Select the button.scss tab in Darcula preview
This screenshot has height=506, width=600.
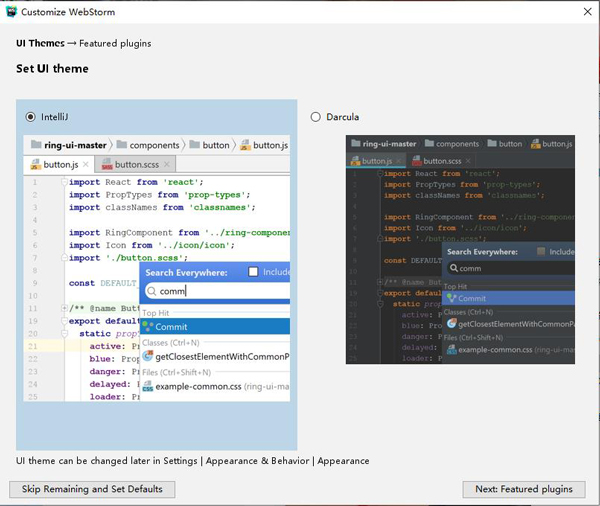[442, 161]
